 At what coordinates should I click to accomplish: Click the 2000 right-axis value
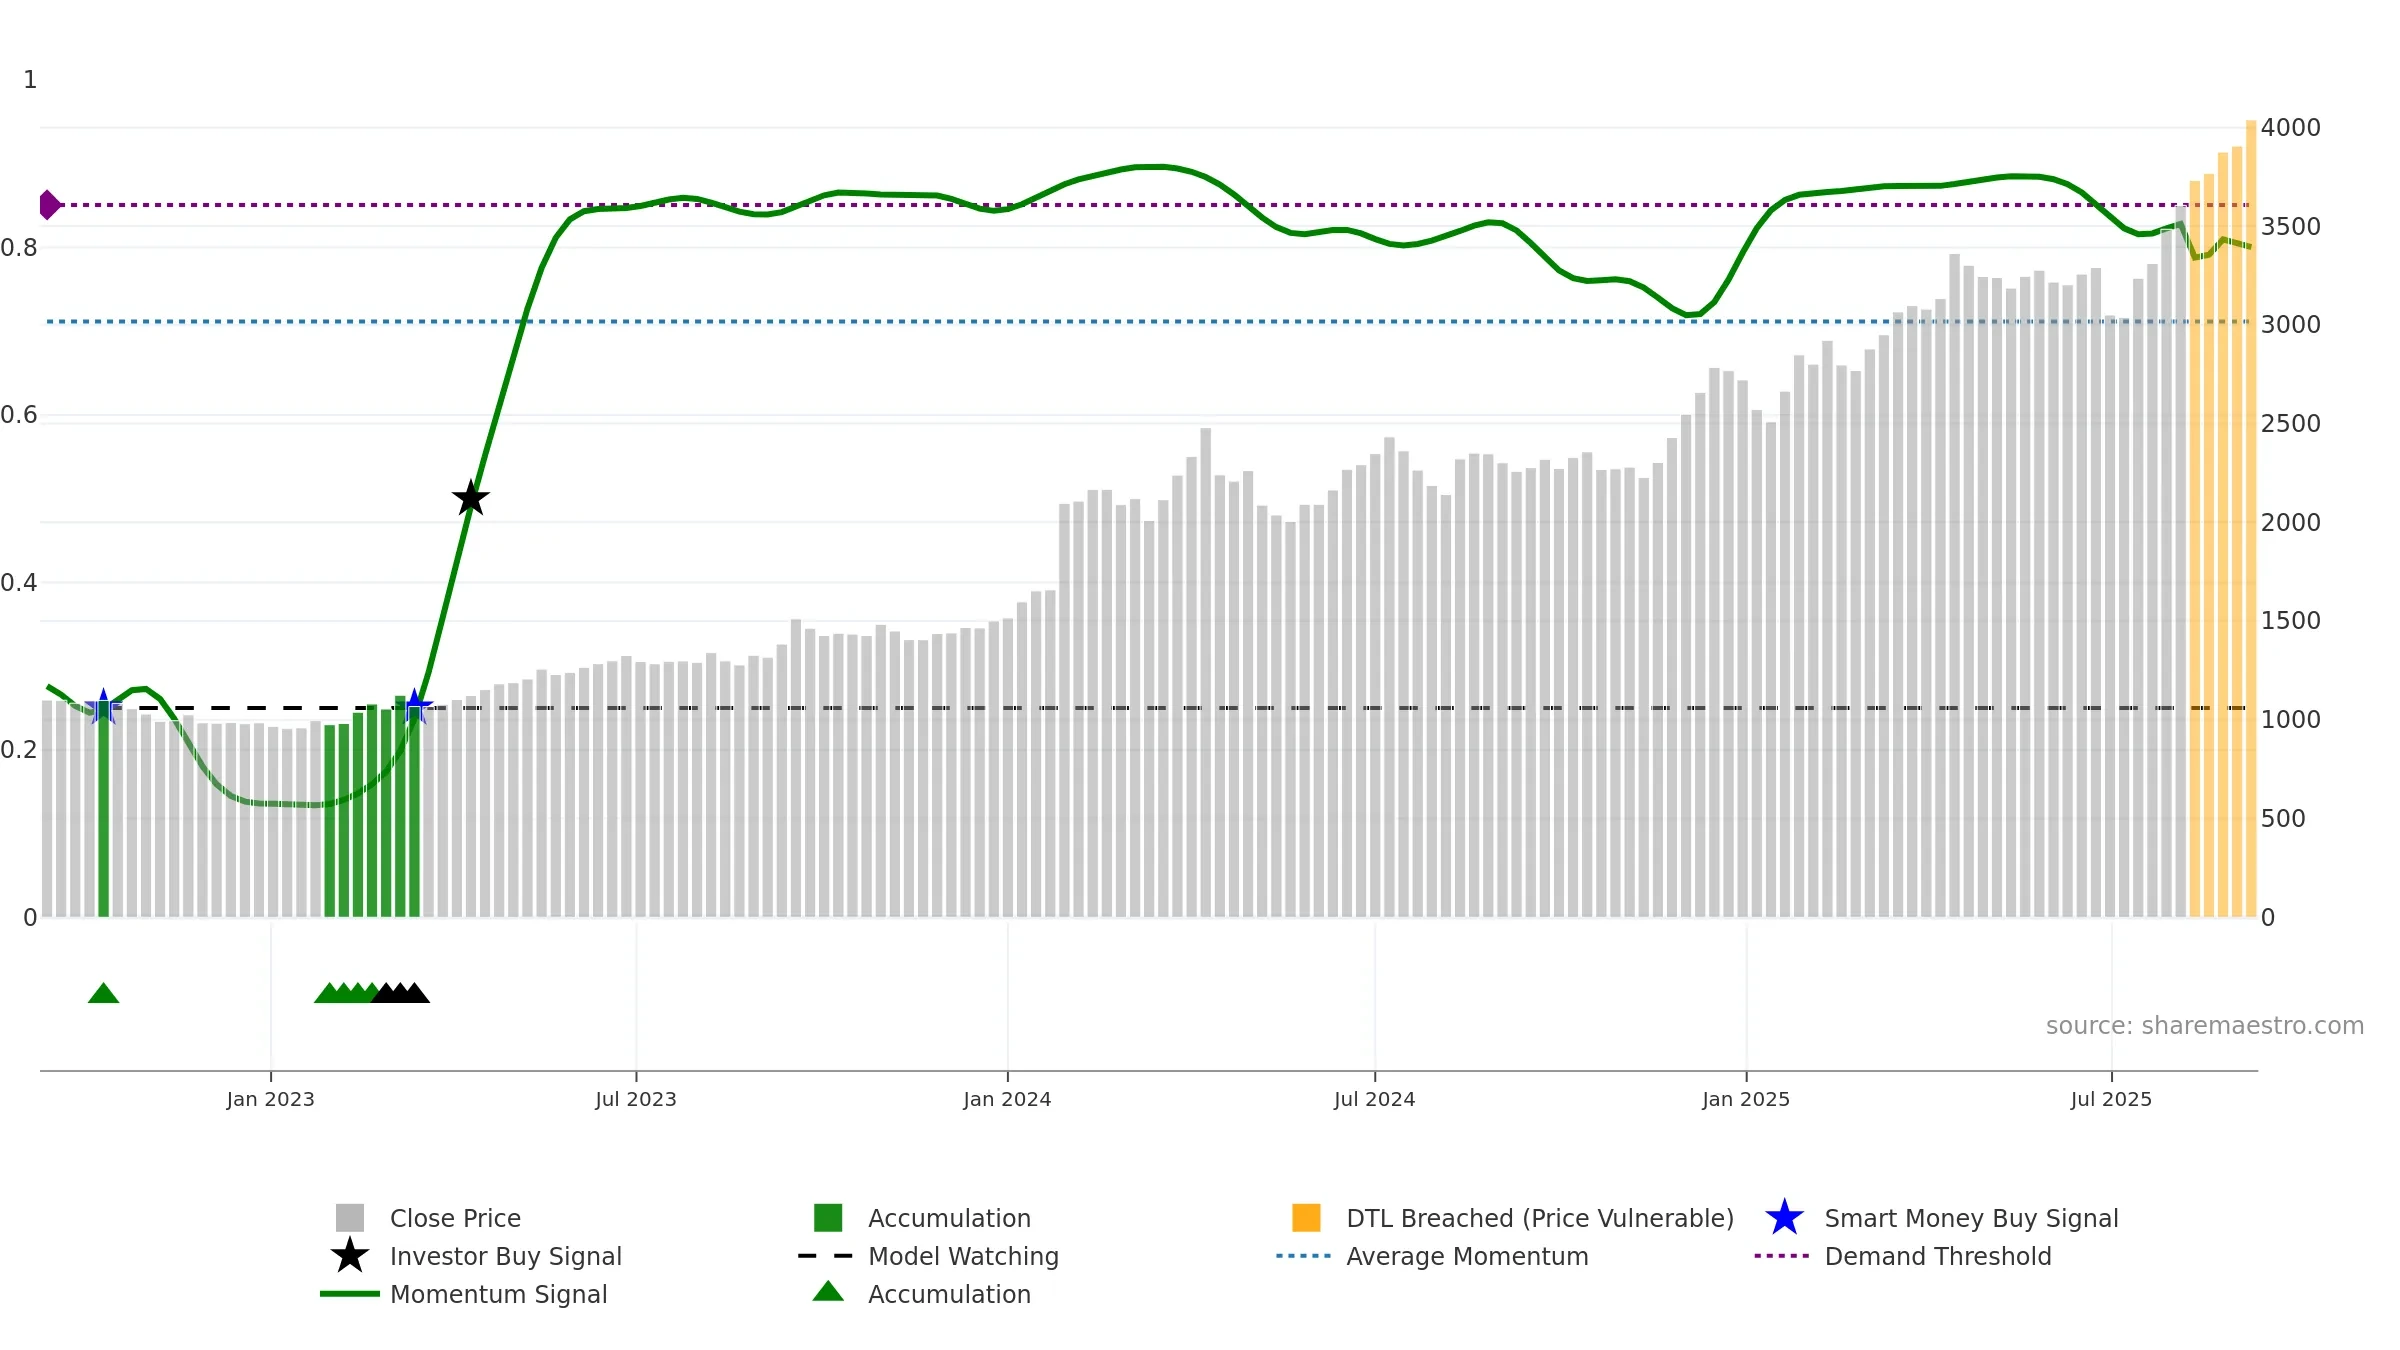[2291, 523]
